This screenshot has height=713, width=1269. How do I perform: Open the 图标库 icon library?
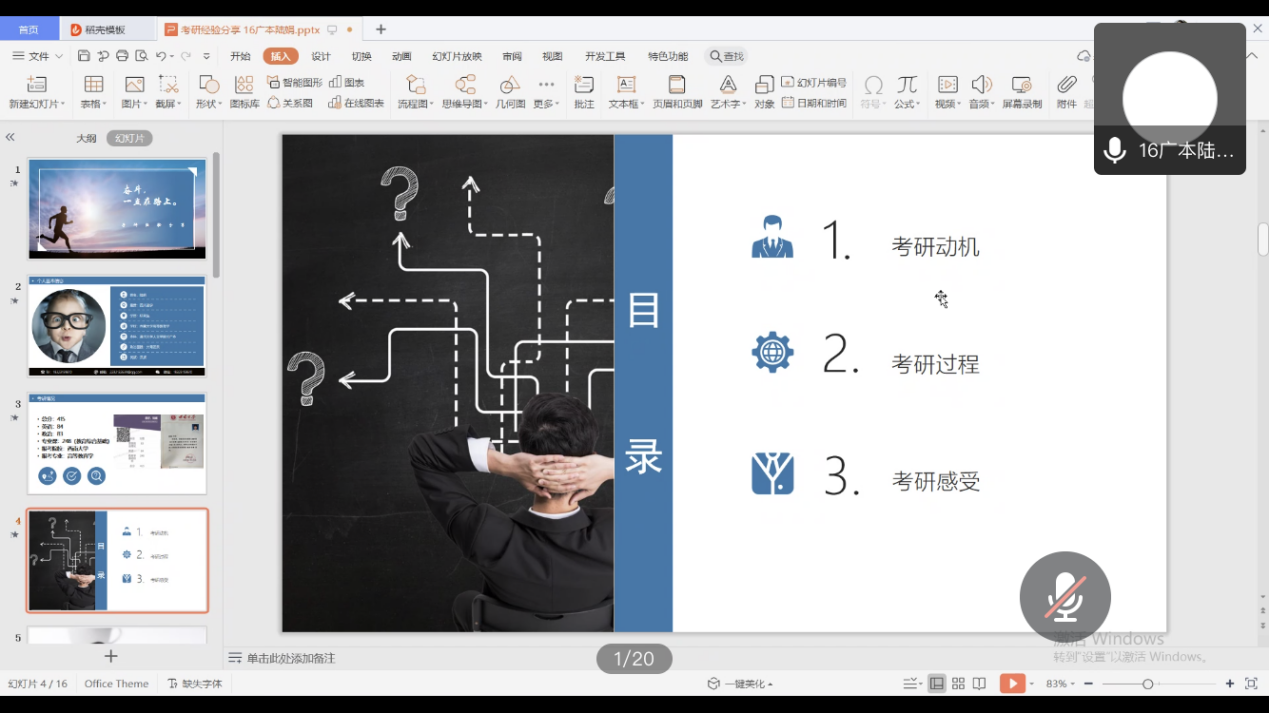pos(244,92)
